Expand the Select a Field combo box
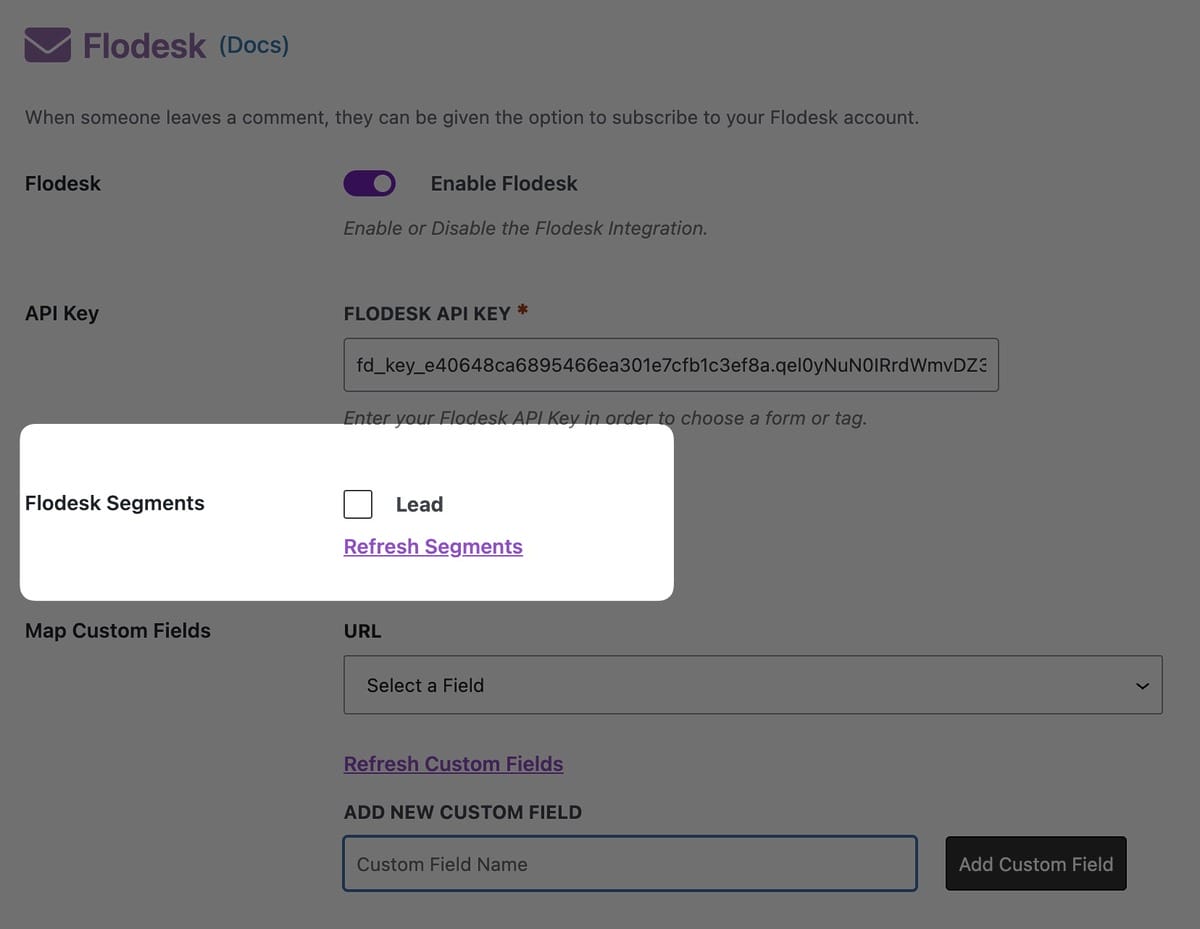 coord(752,685)
